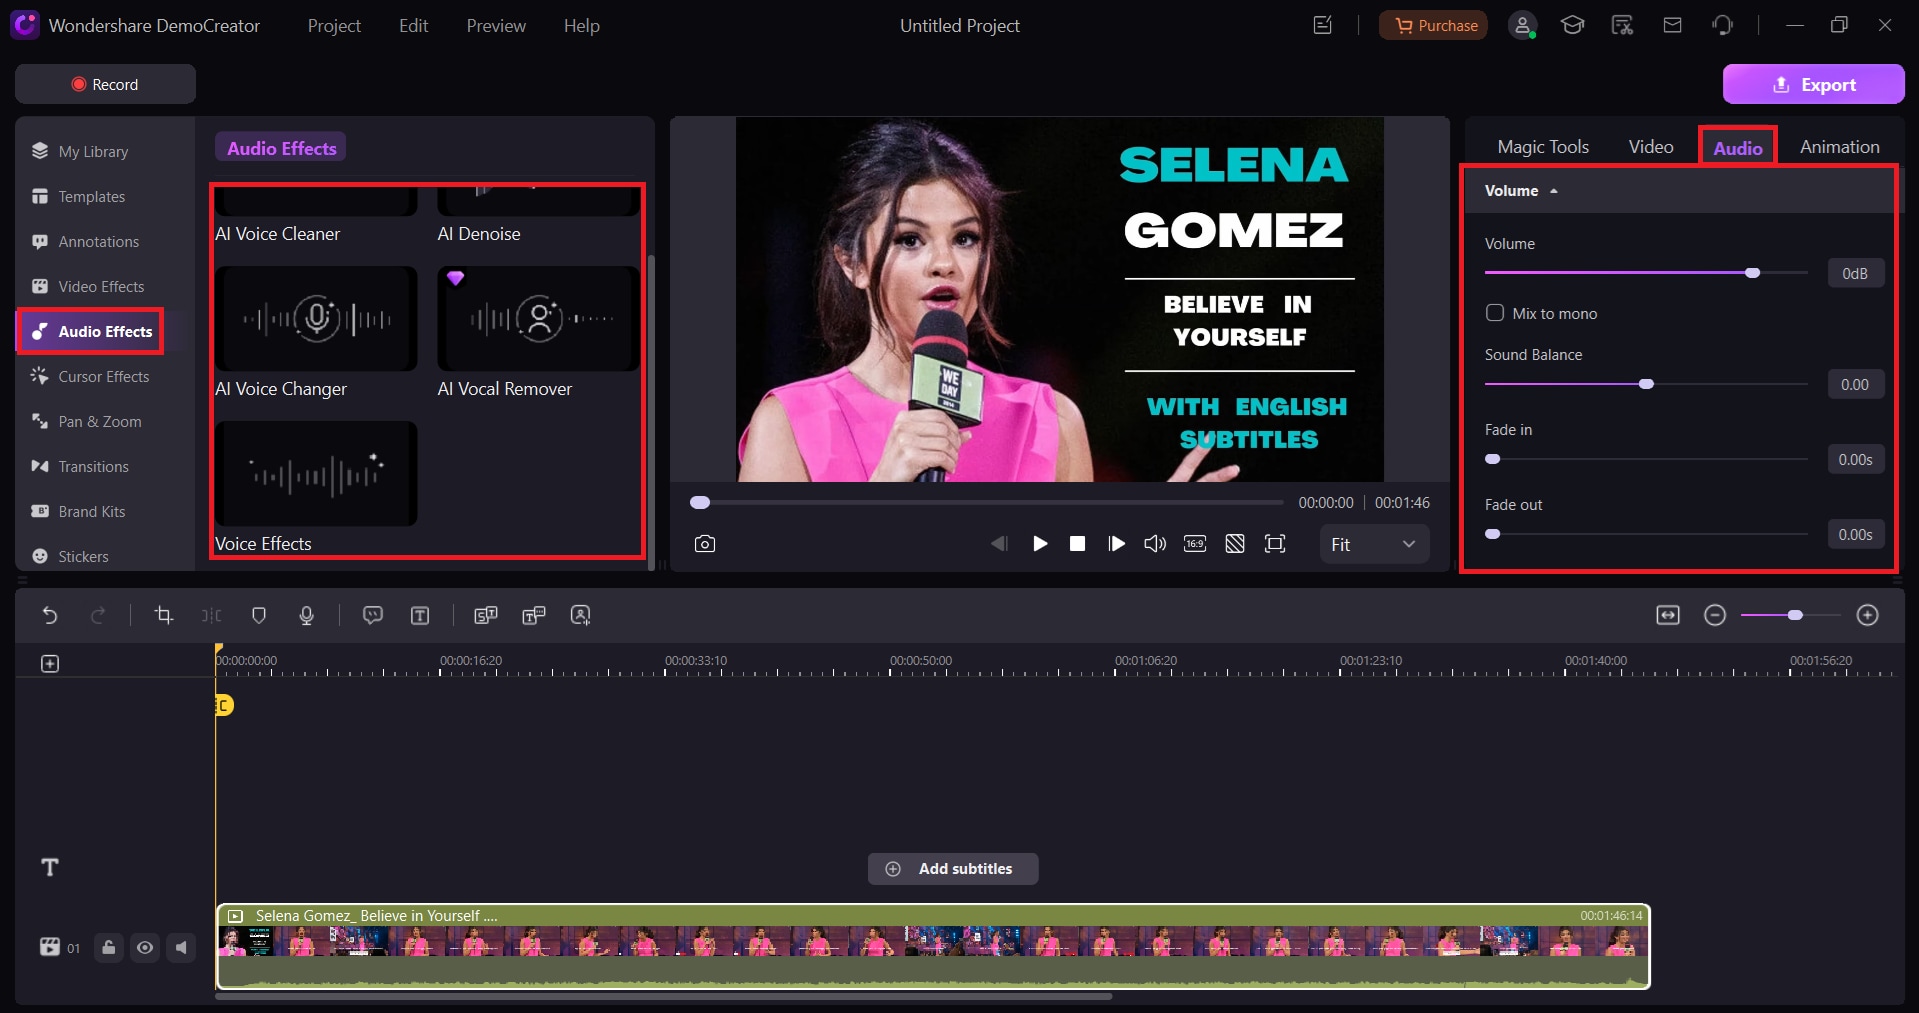Lock track 01 with the padlock
Viewport: 1919px width, 1013px height.
click(109, 947)
